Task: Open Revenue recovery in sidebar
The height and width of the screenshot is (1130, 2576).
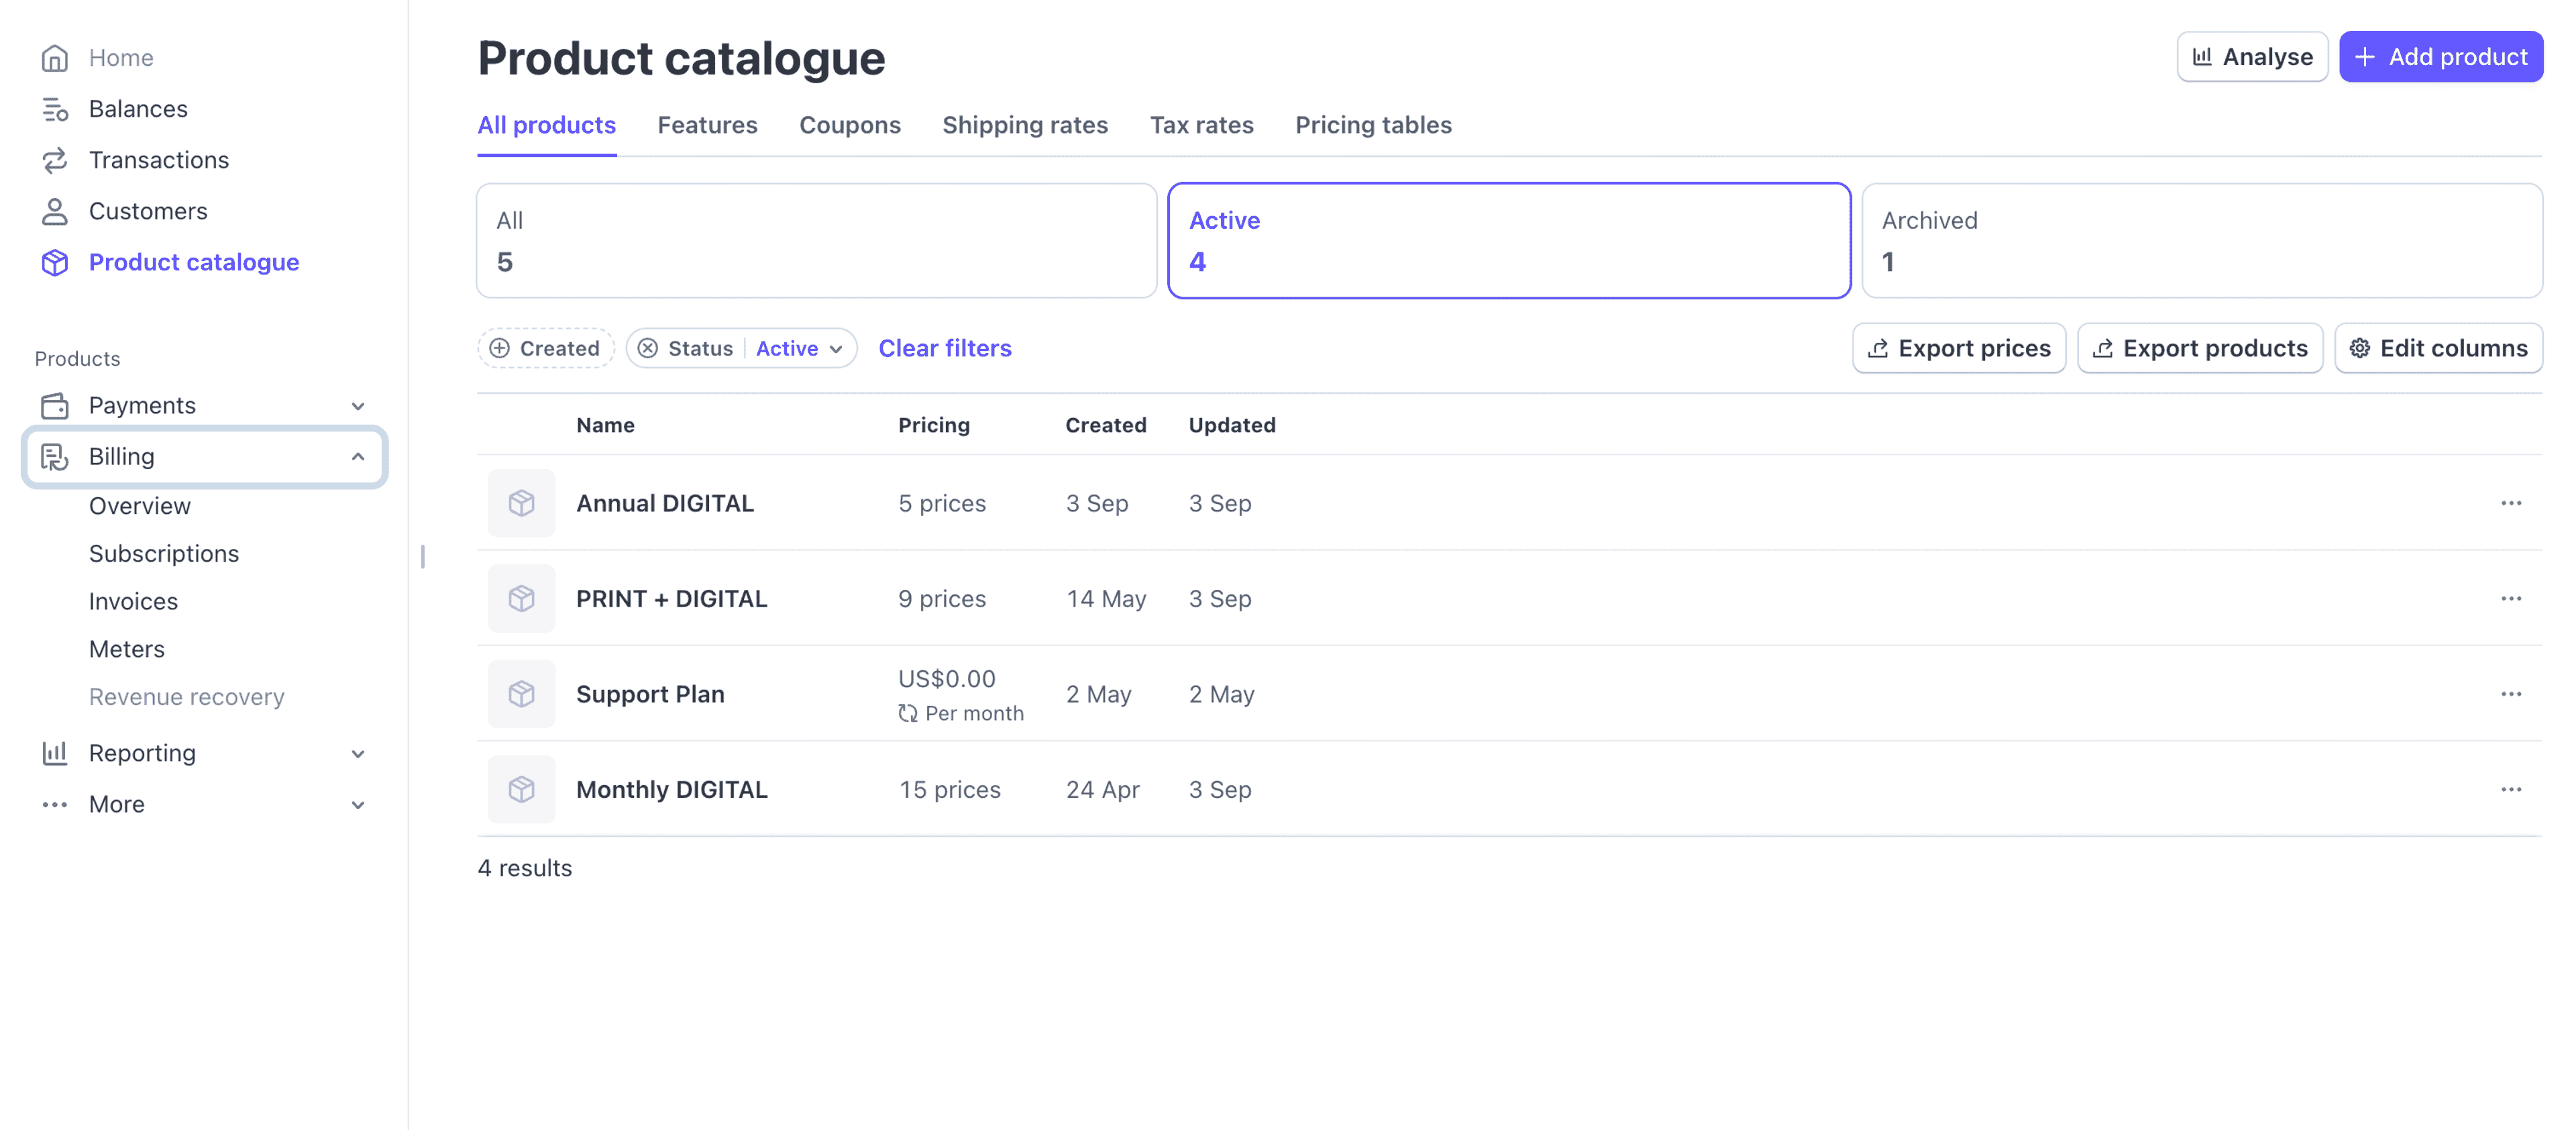Action: 187,697
